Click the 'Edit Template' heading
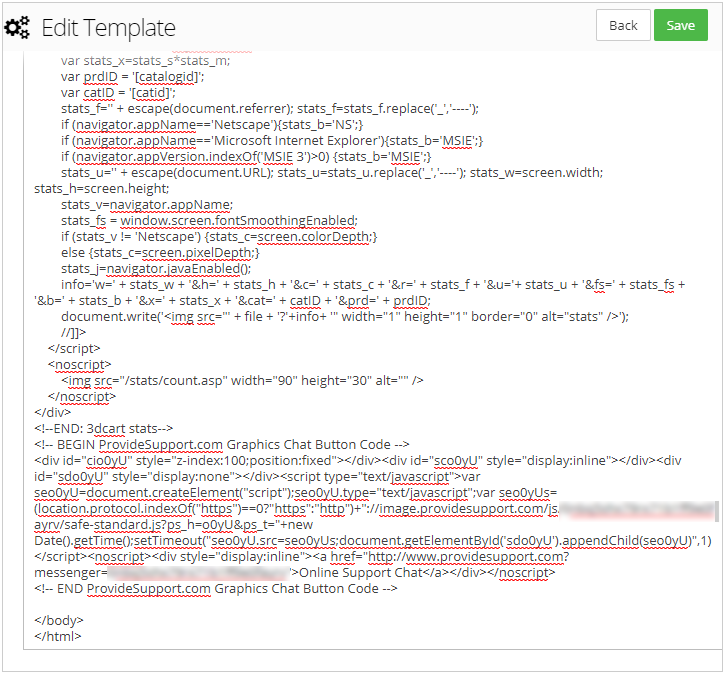This screenshot has width=725, height=675. point(109,28)
